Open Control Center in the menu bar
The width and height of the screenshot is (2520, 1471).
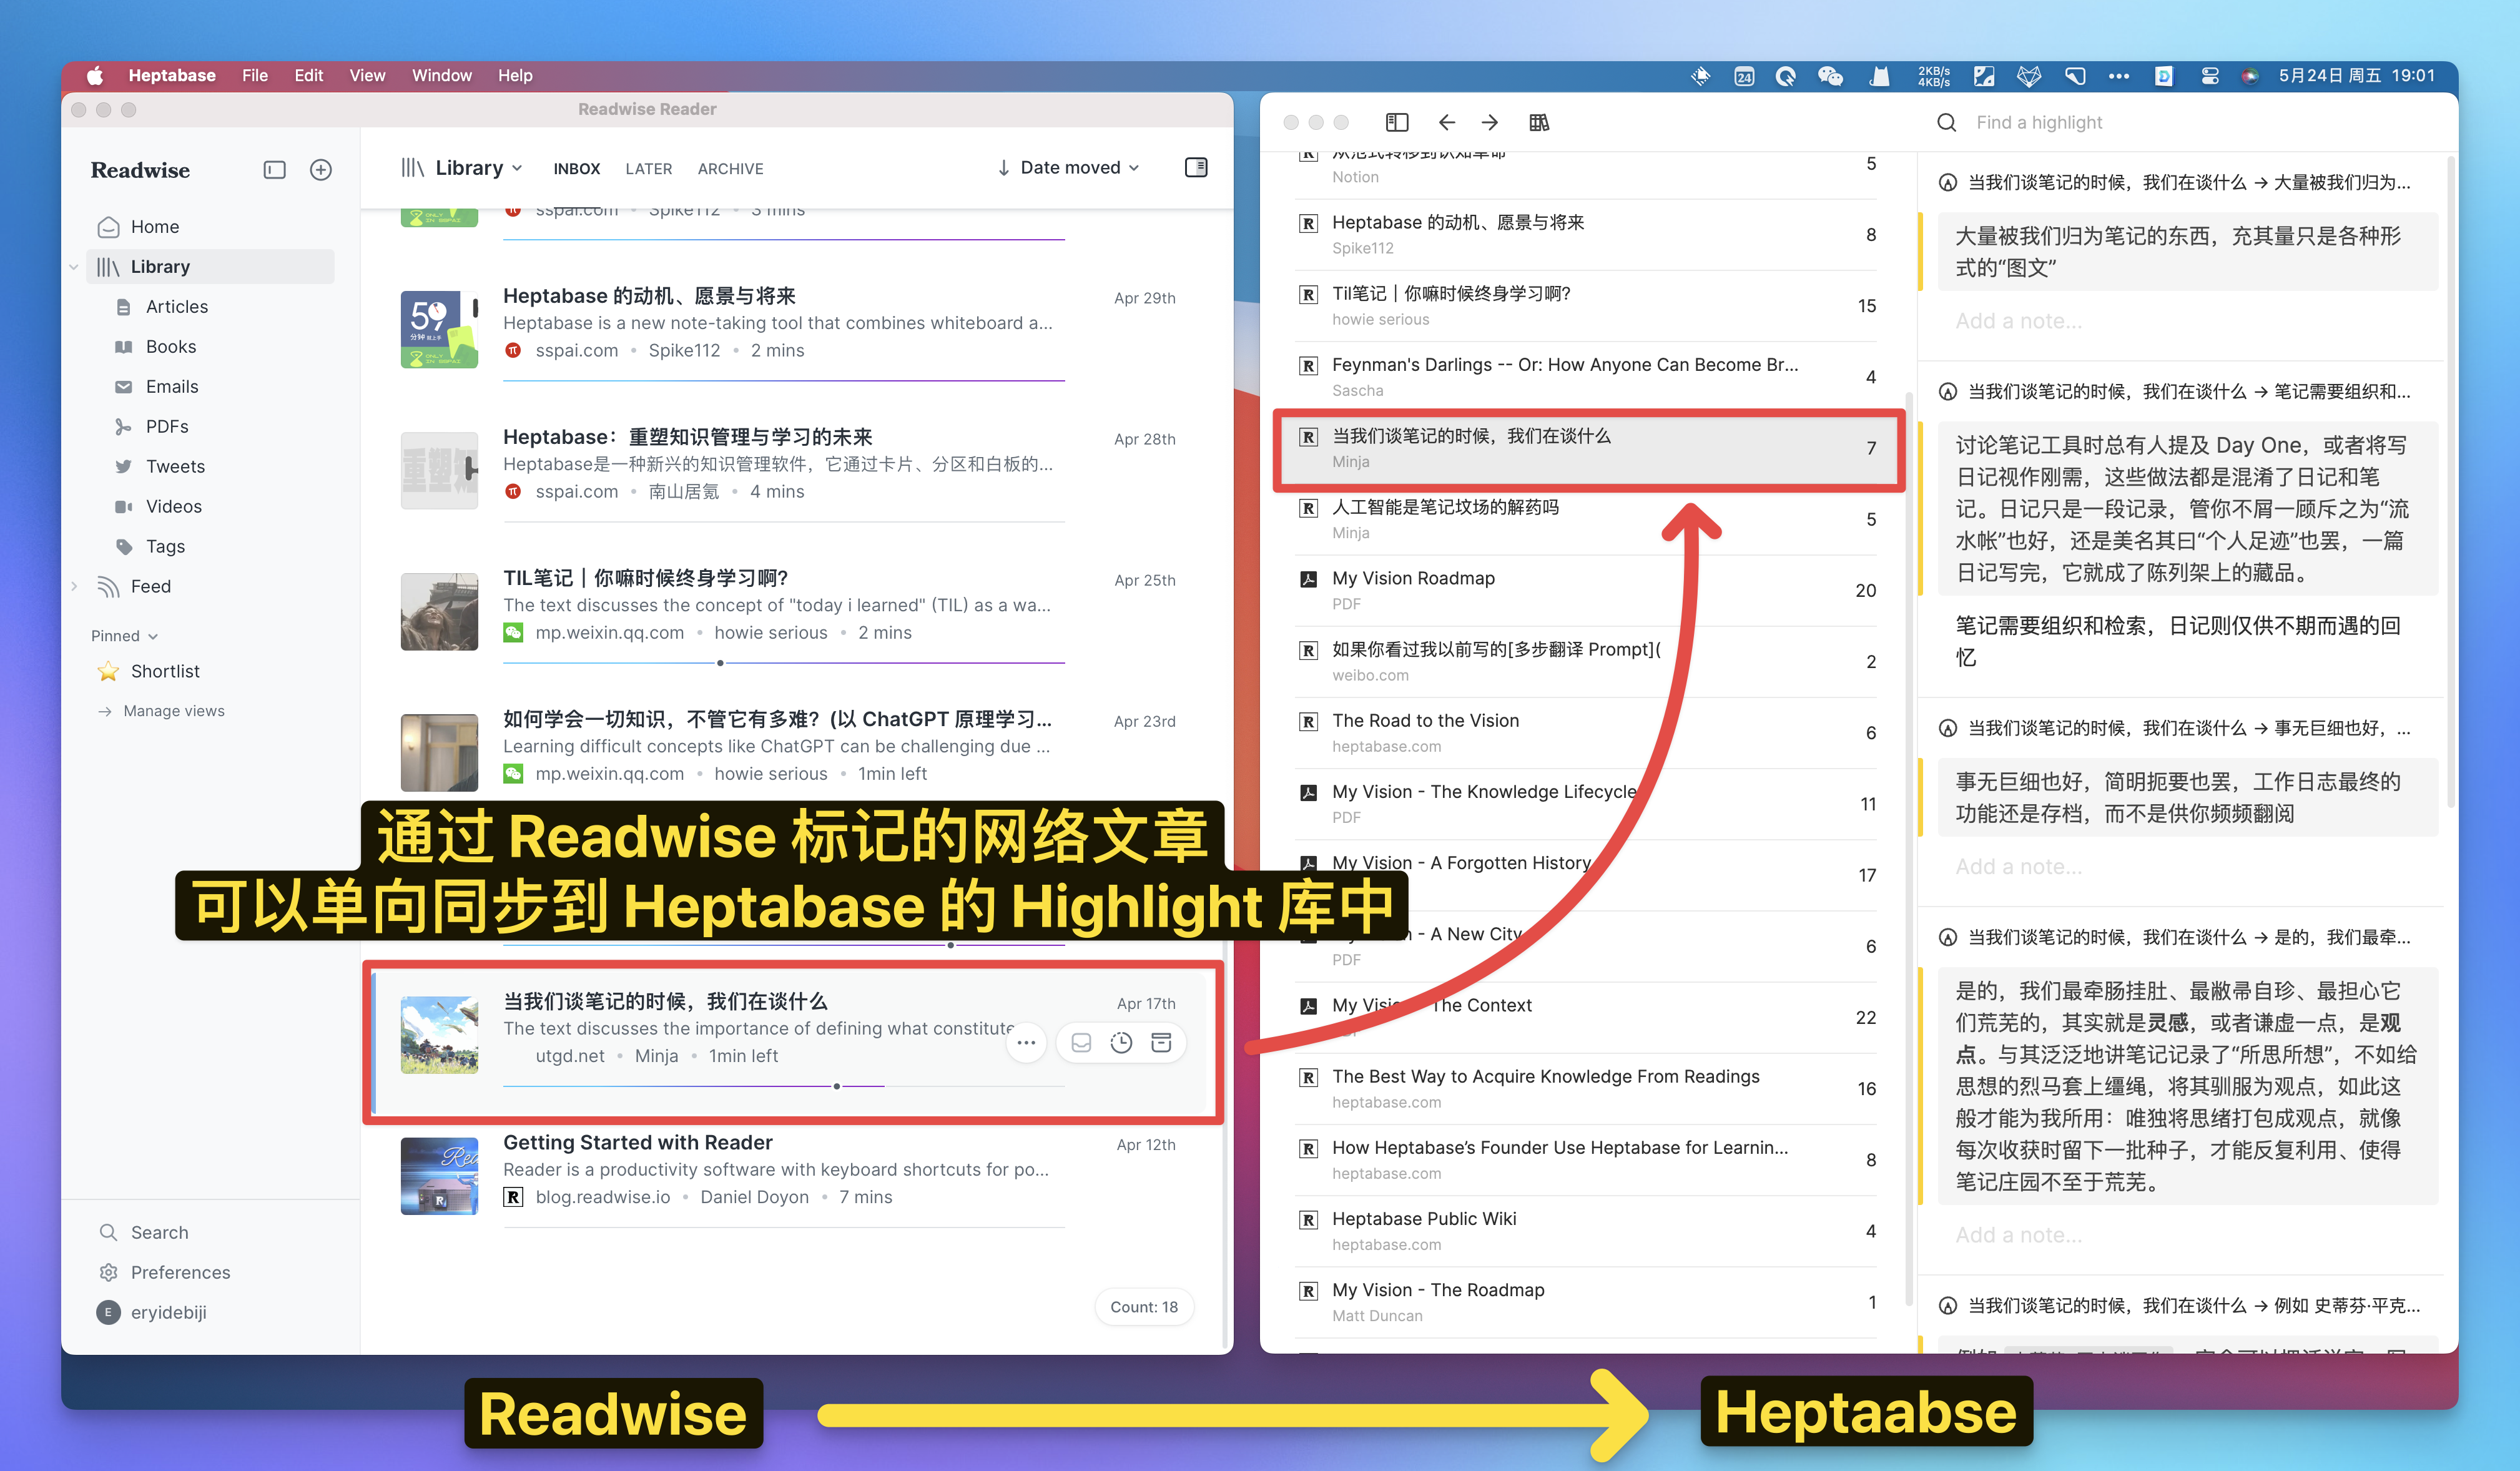(2210, 76)
